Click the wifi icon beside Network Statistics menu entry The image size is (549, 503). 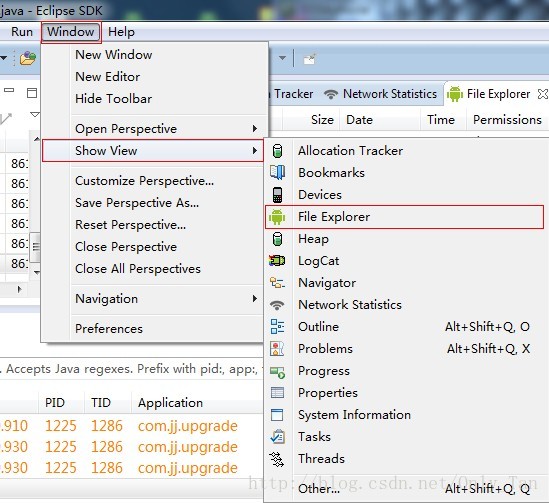(277, 305)
